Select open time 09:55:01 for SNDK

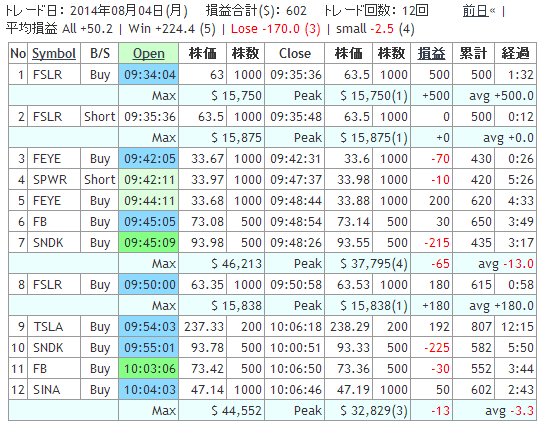coord(149,348)
